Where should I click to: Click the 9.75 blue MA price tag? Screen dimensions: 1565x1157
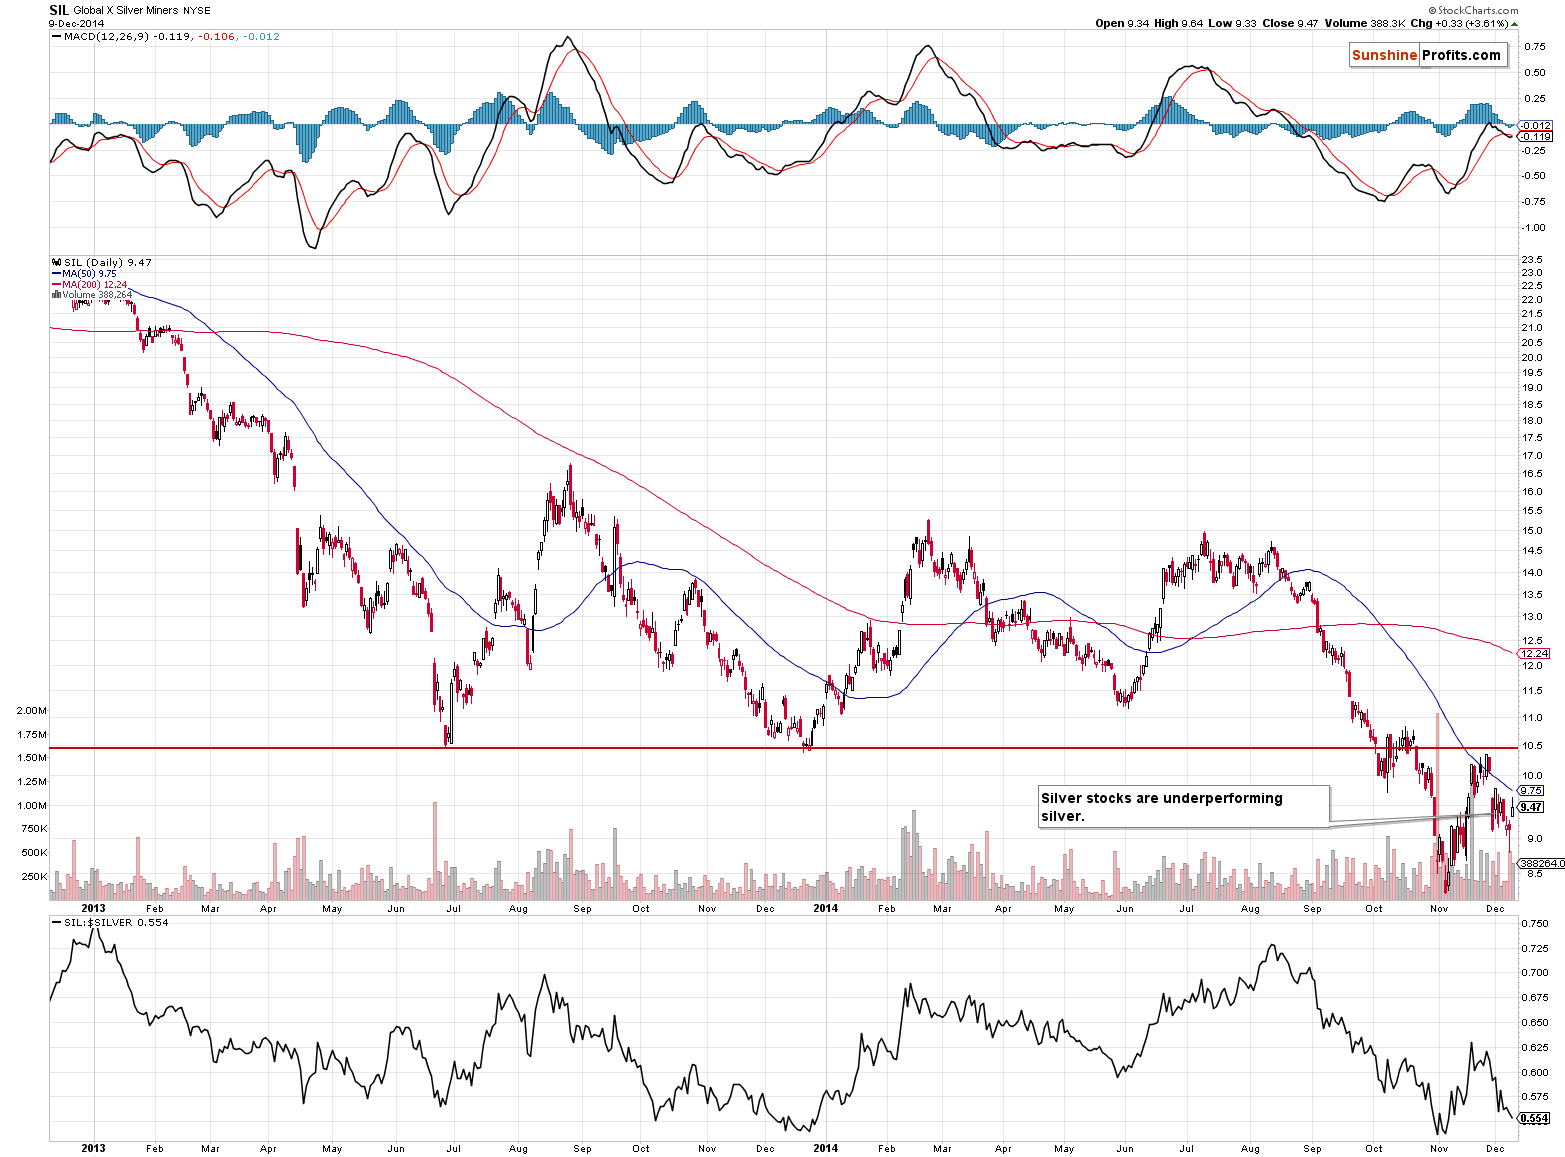(x=1531, y=790)
